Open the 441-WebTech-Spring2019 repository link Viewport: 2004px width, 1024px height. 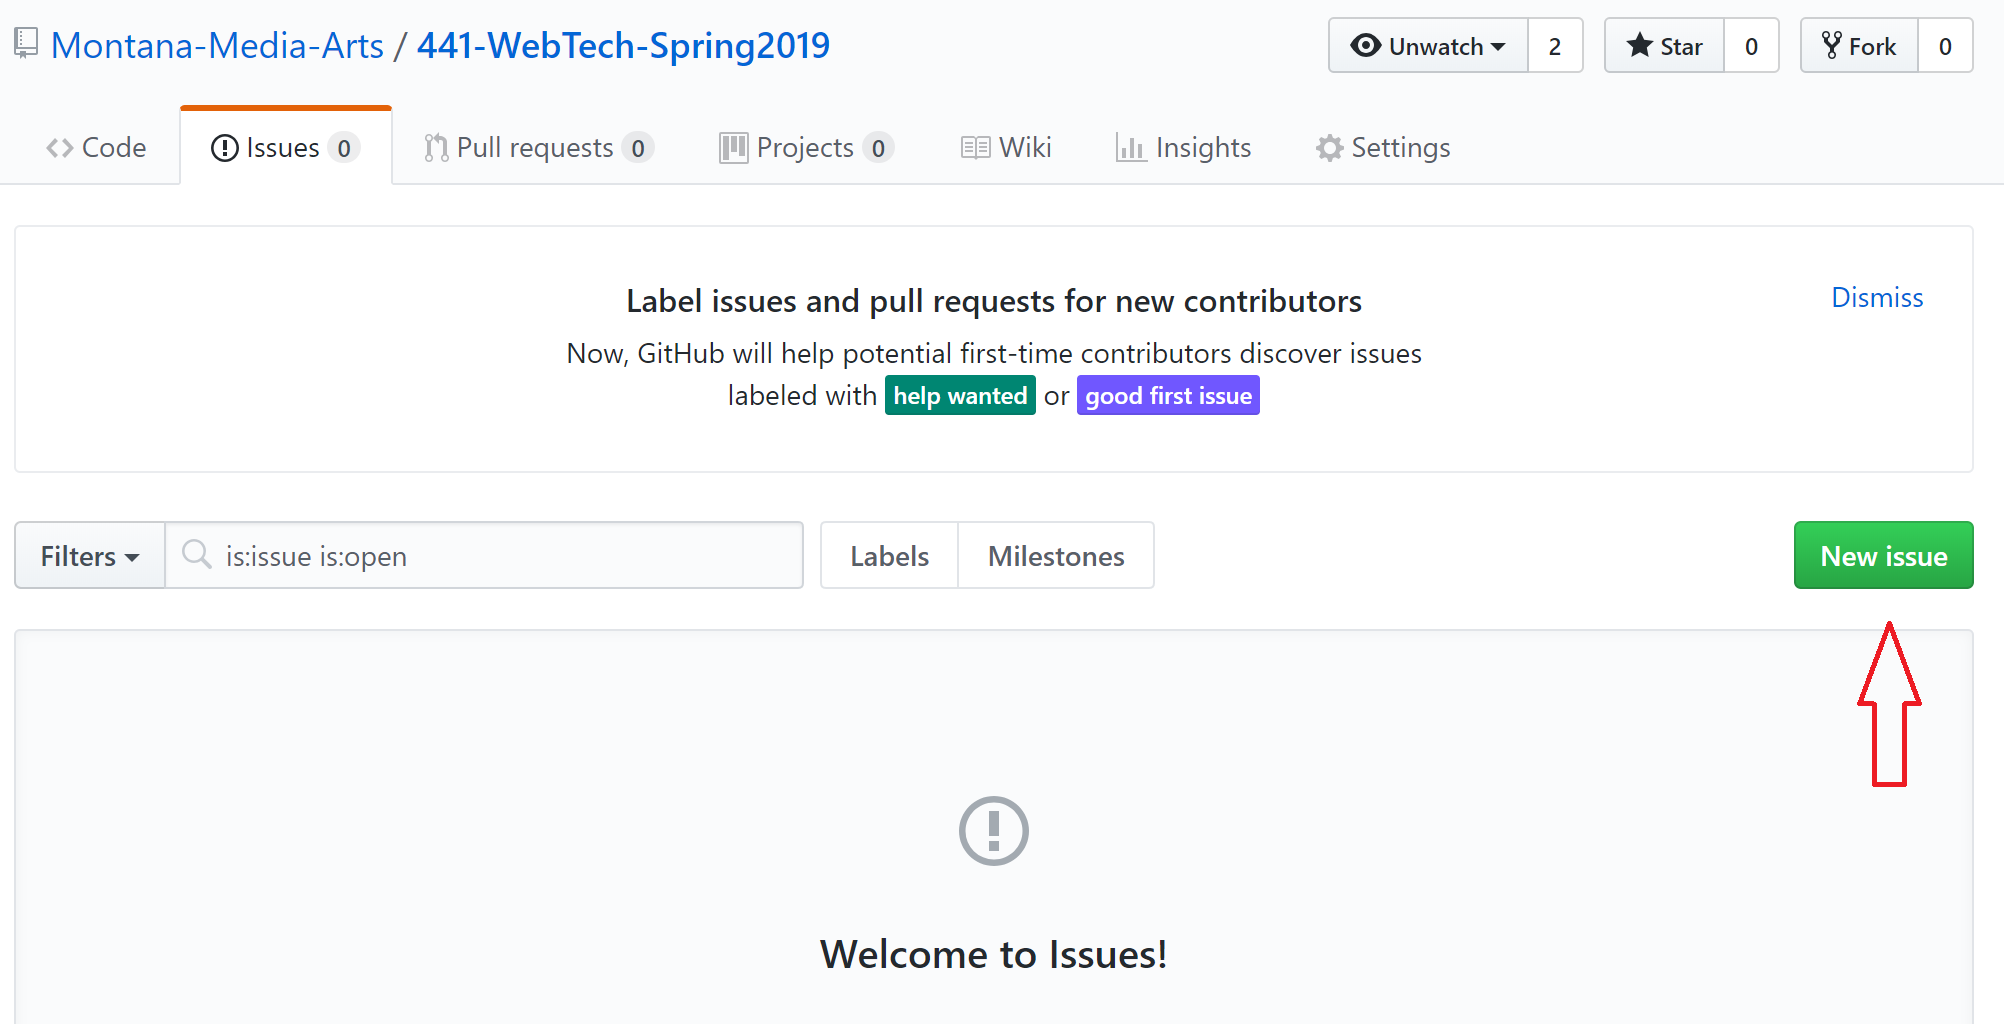[623, 46]
